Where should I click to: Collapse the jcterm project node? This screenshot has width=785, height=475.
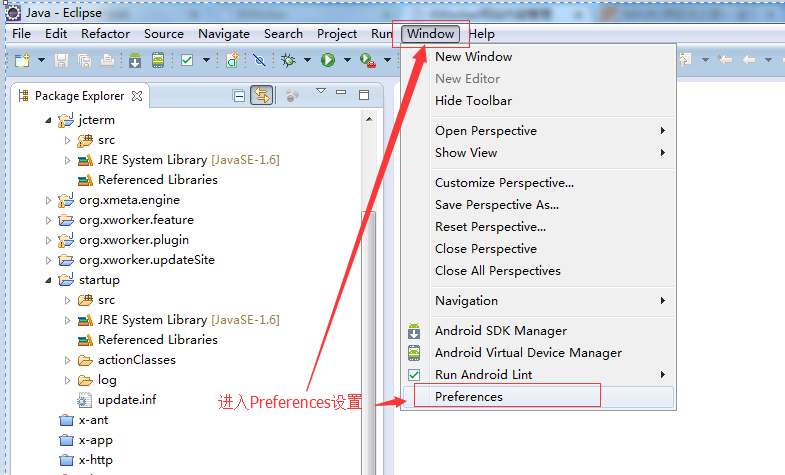click(48, 120)
